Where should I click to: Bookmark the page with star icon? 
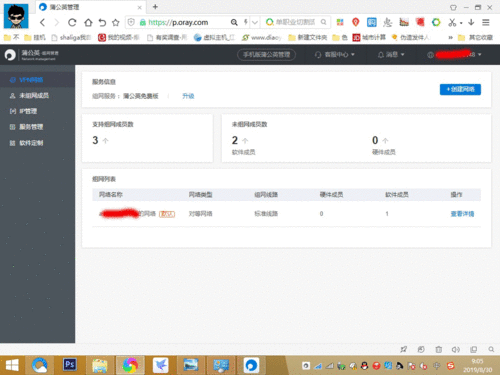[116, 22]
